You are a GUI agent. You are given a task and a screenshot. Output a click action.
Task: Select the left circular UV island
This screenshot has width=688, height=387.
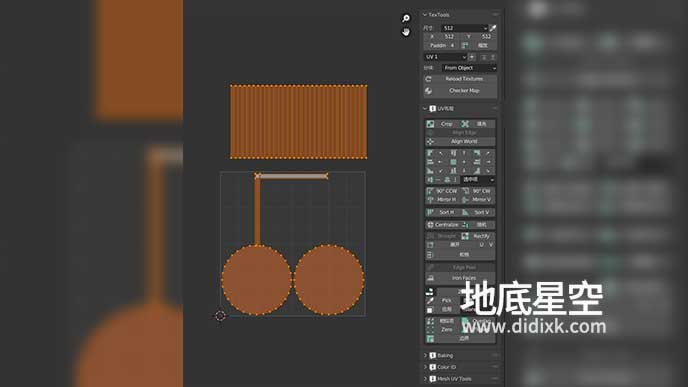[256, 280]
